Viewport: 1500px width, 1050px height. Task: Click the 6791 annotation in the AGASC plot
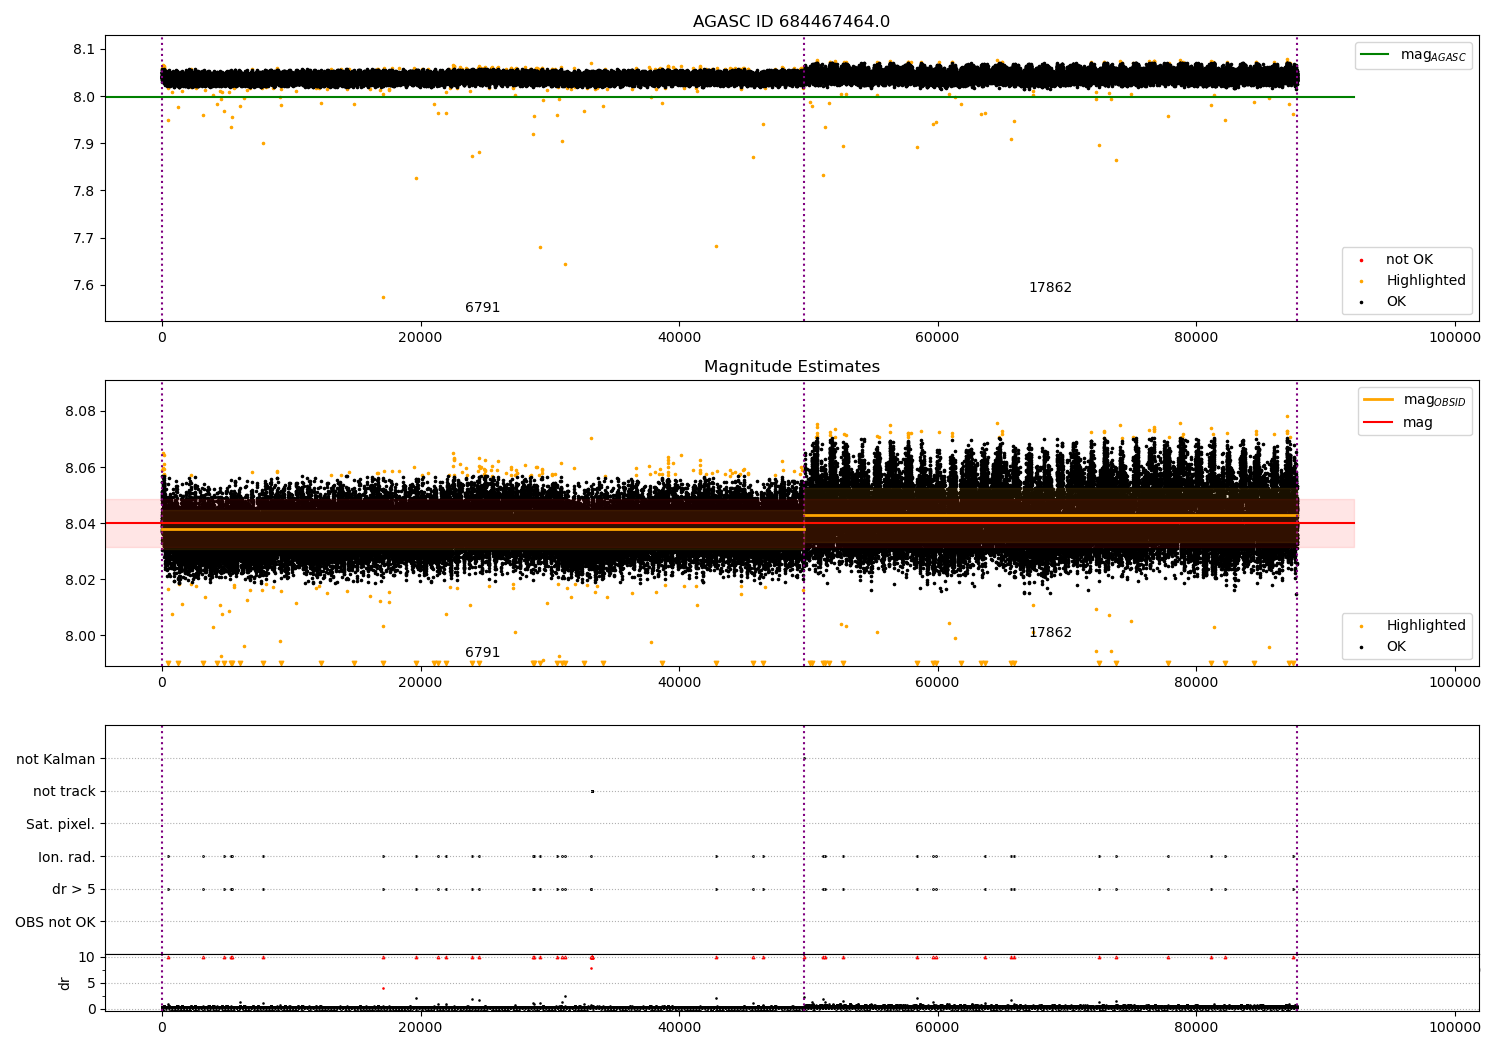coord(482,308)
